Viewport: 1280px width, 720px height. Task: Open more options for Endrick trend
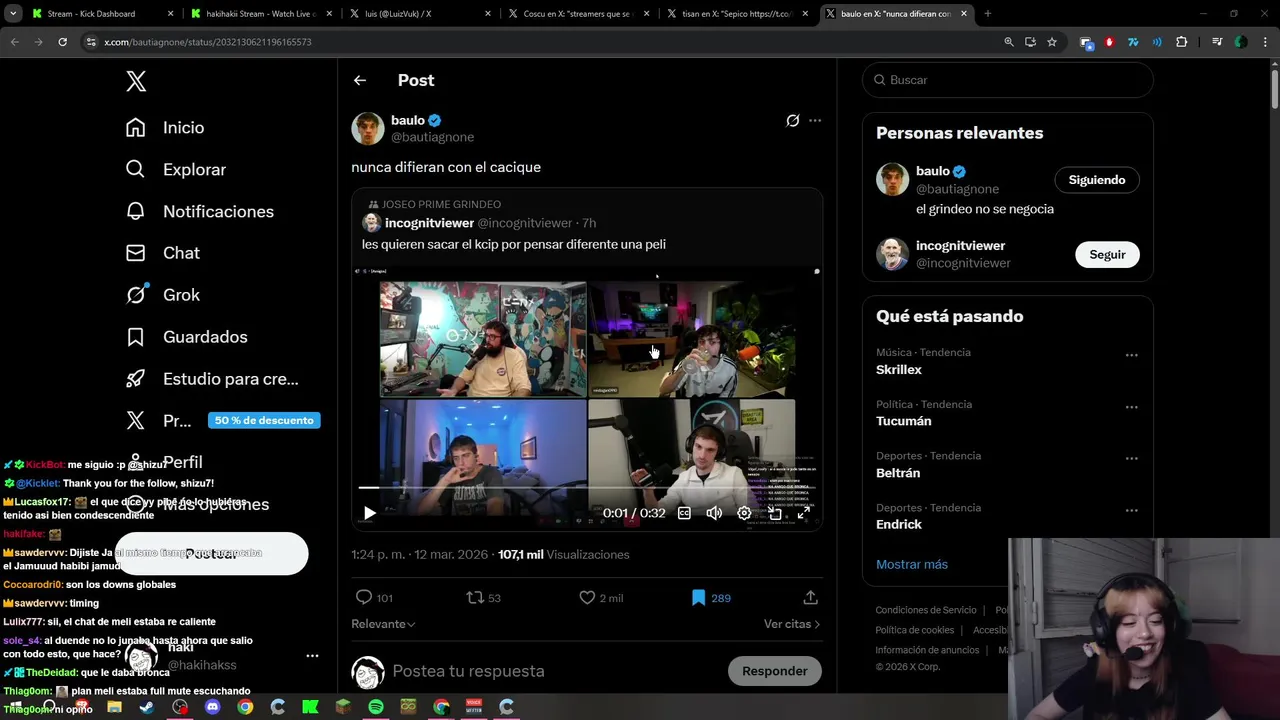(x=1132, y=511)
